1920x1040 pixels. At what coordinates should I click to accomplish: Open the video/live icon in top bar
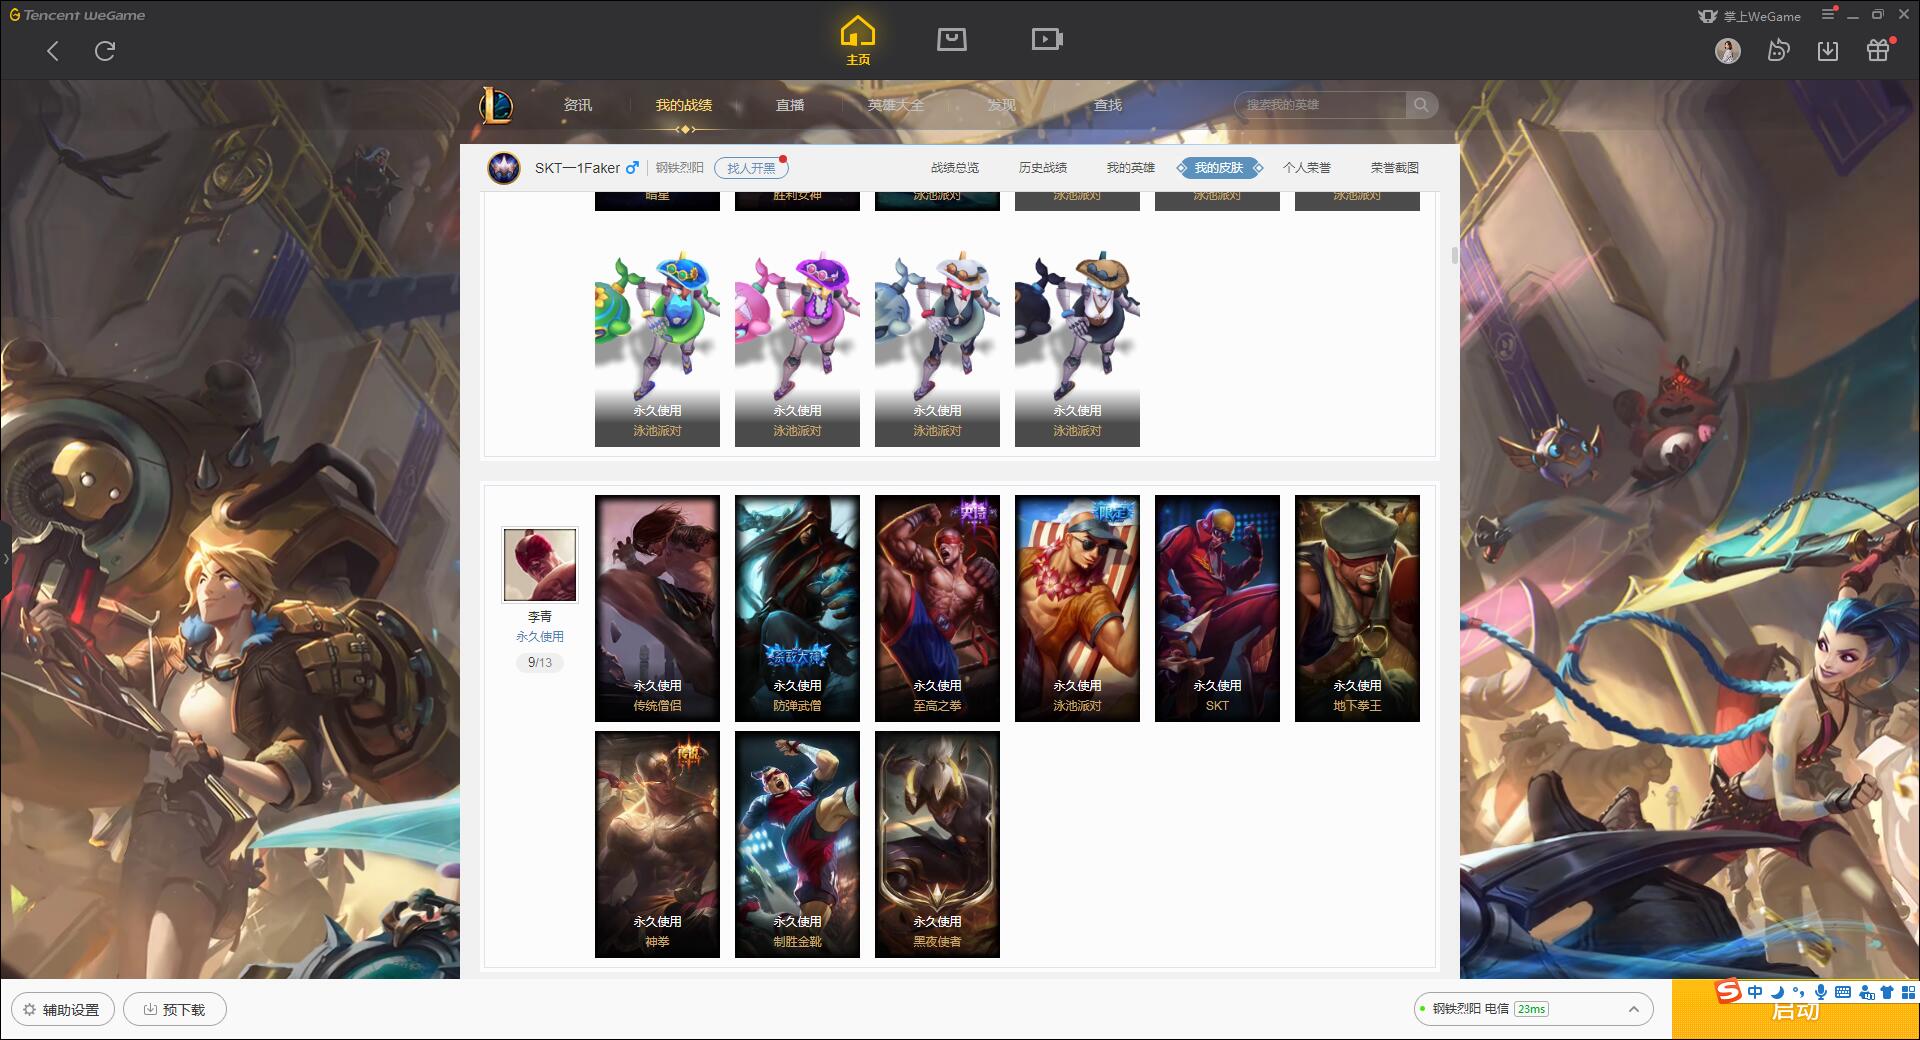[x=1047, y=39]
